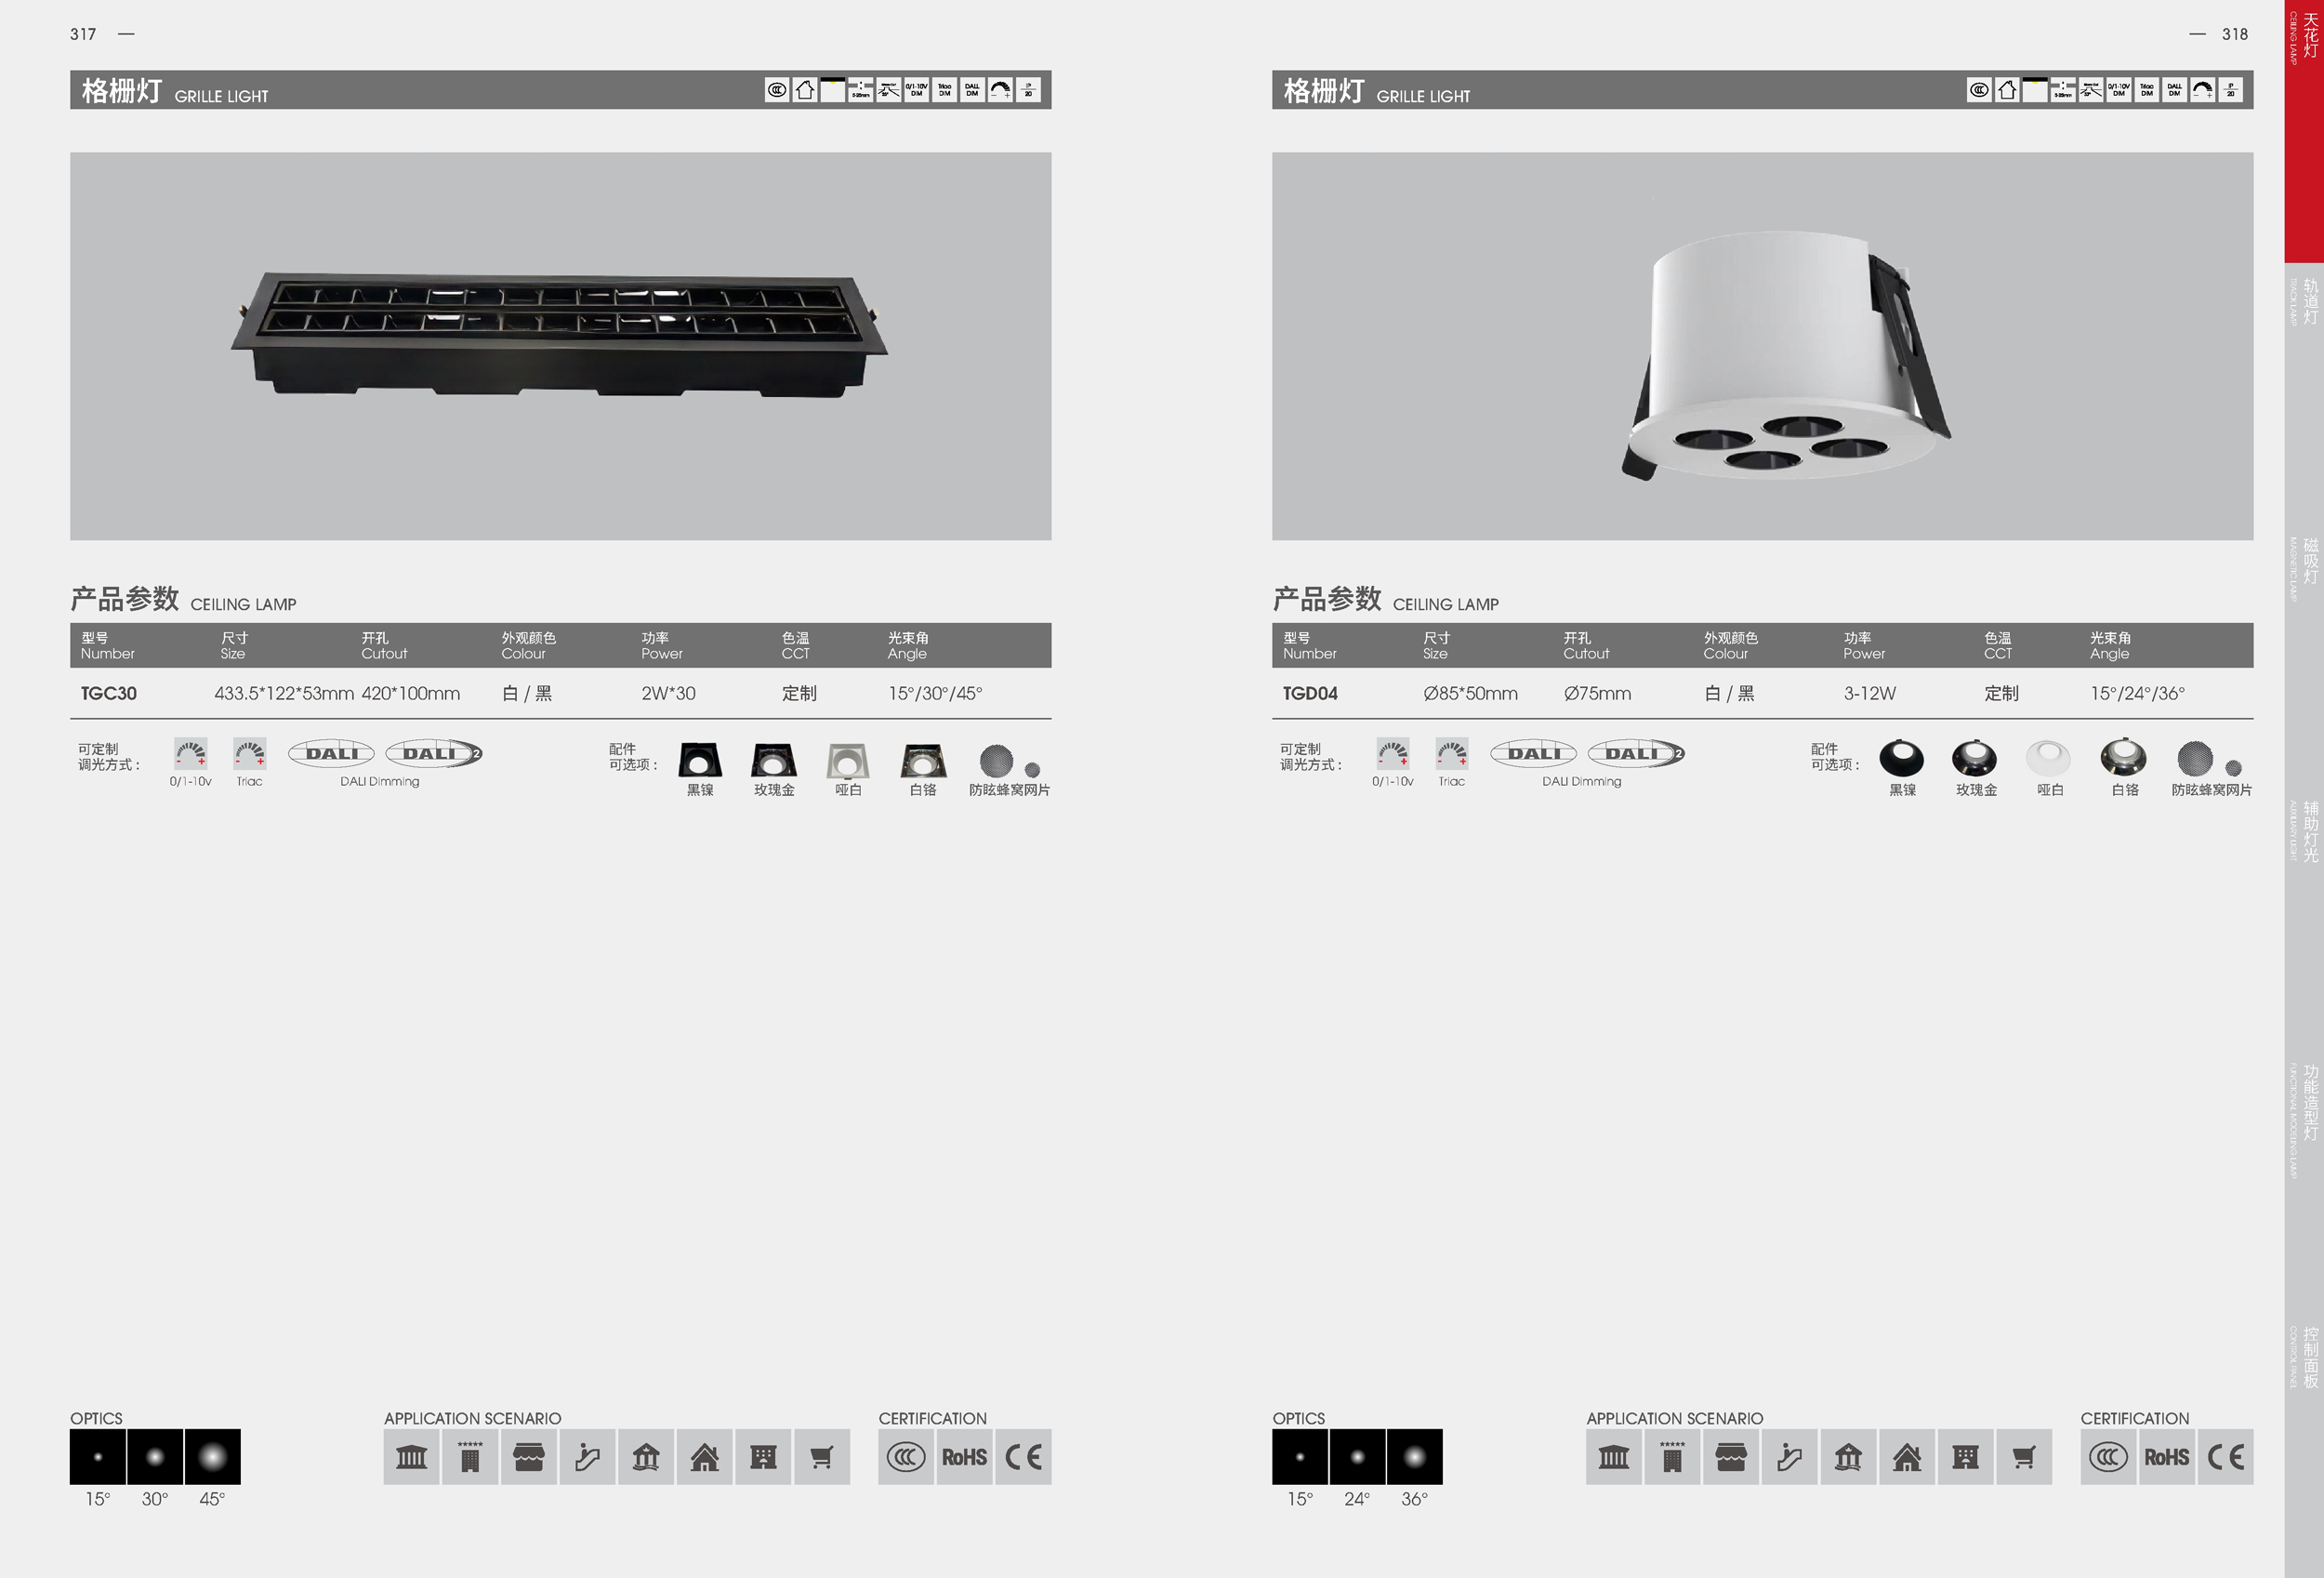Image resolution: width=2324 pixels, height=1578 pixels.
Task: Click the shopping cart icon on page 318
Action: (2024, 1457)
